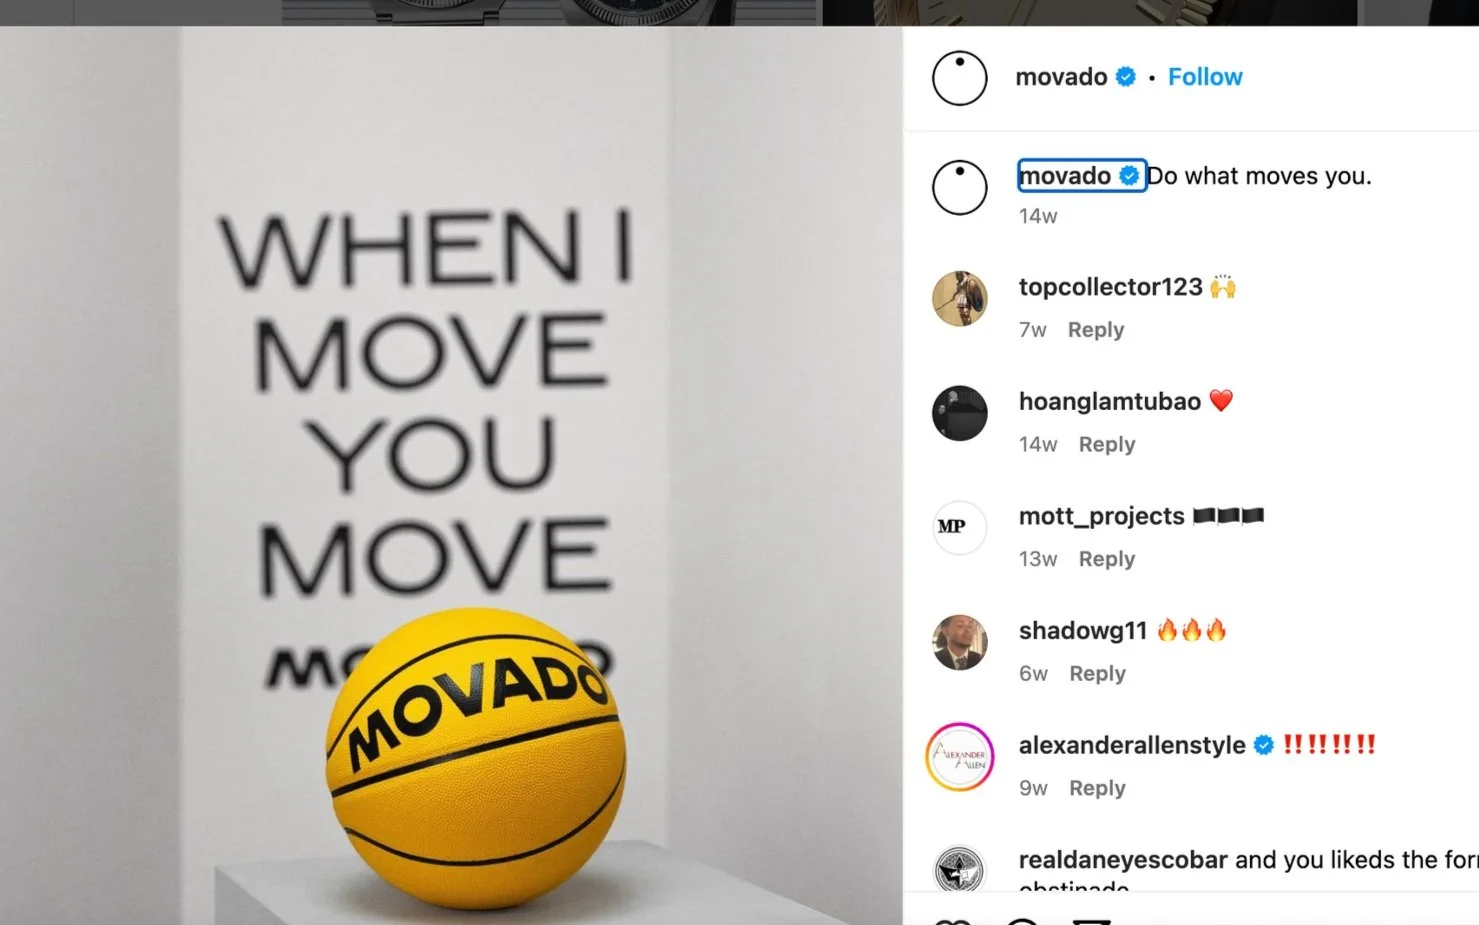Open realdaneyescobar profile avatar
This screenshot has height=925, width=1479.
click(959, 870)
